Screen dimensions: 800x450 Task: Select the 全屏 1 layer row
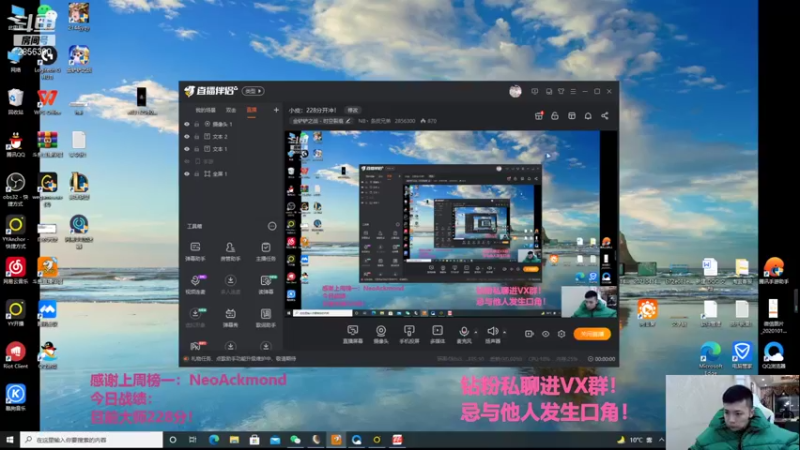[x=231, y=173]
